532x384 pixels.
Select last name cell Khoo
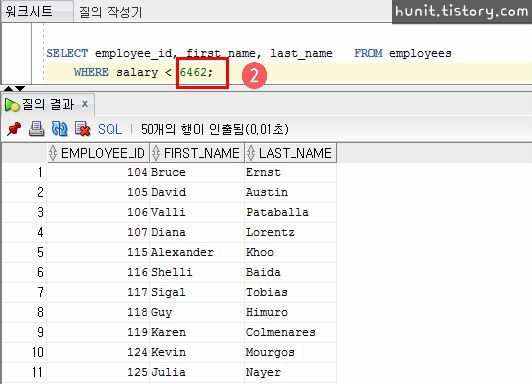(290, 252)
